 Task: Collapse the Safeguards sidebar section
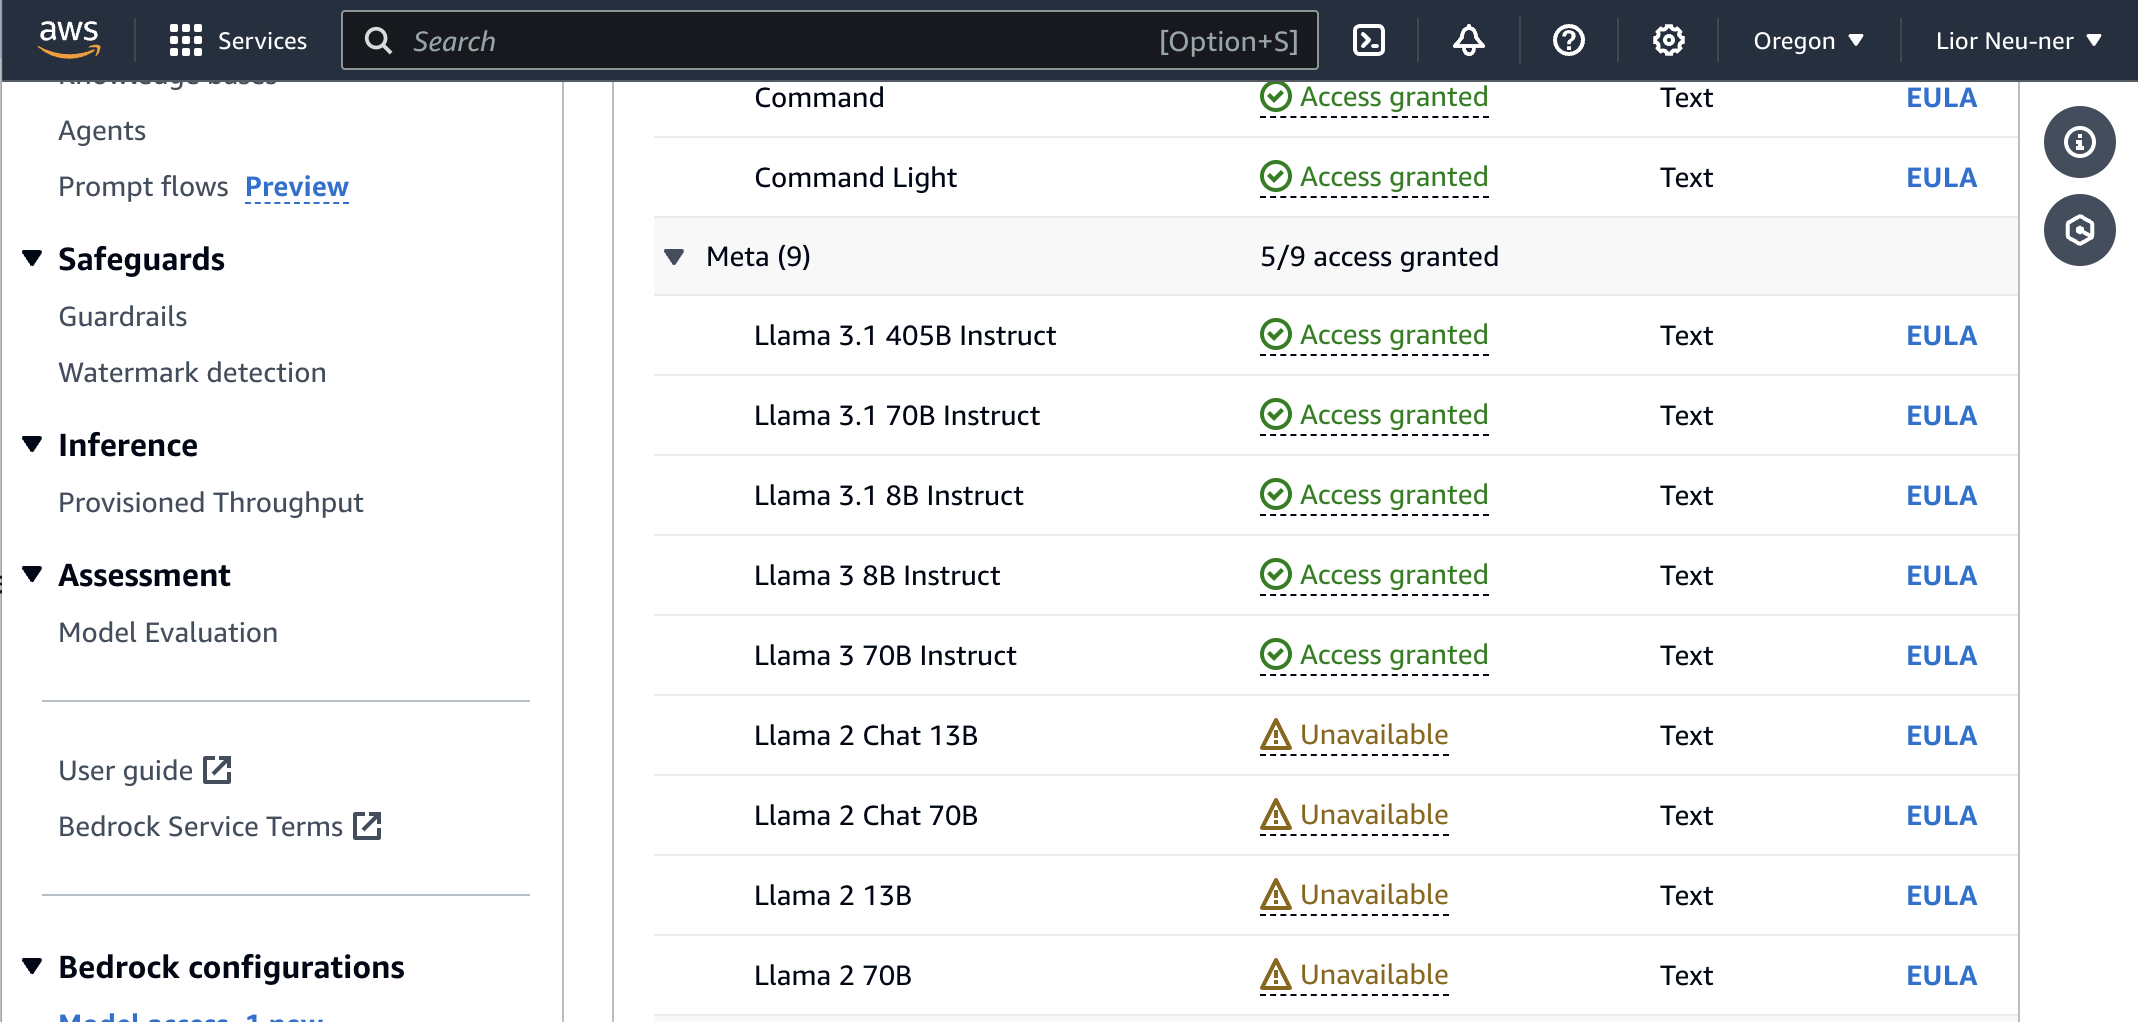click(x=32, y=259)
